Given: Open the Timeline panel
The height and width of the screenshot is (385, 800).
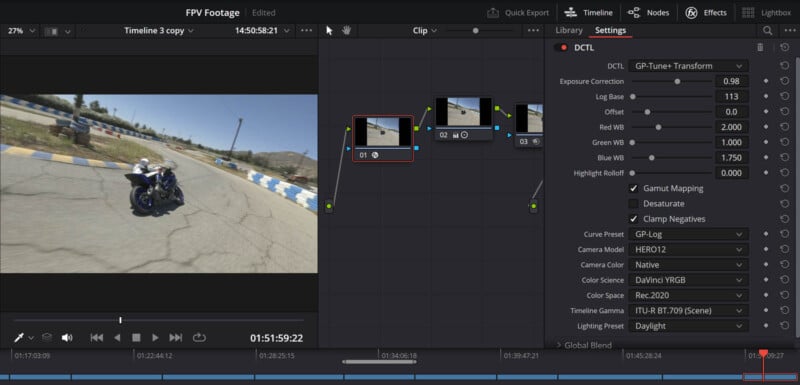Looking at the screenshot, I should pos(588,13).
